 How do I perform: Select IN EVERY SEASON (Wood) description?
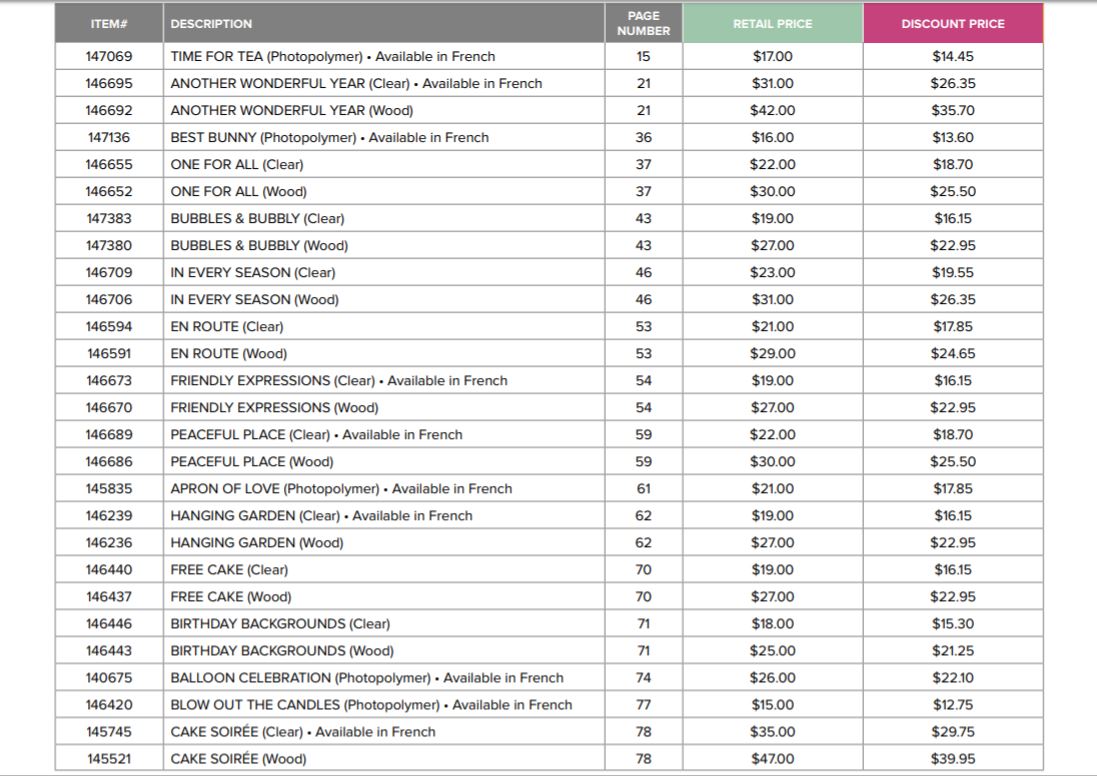(254, 300)
